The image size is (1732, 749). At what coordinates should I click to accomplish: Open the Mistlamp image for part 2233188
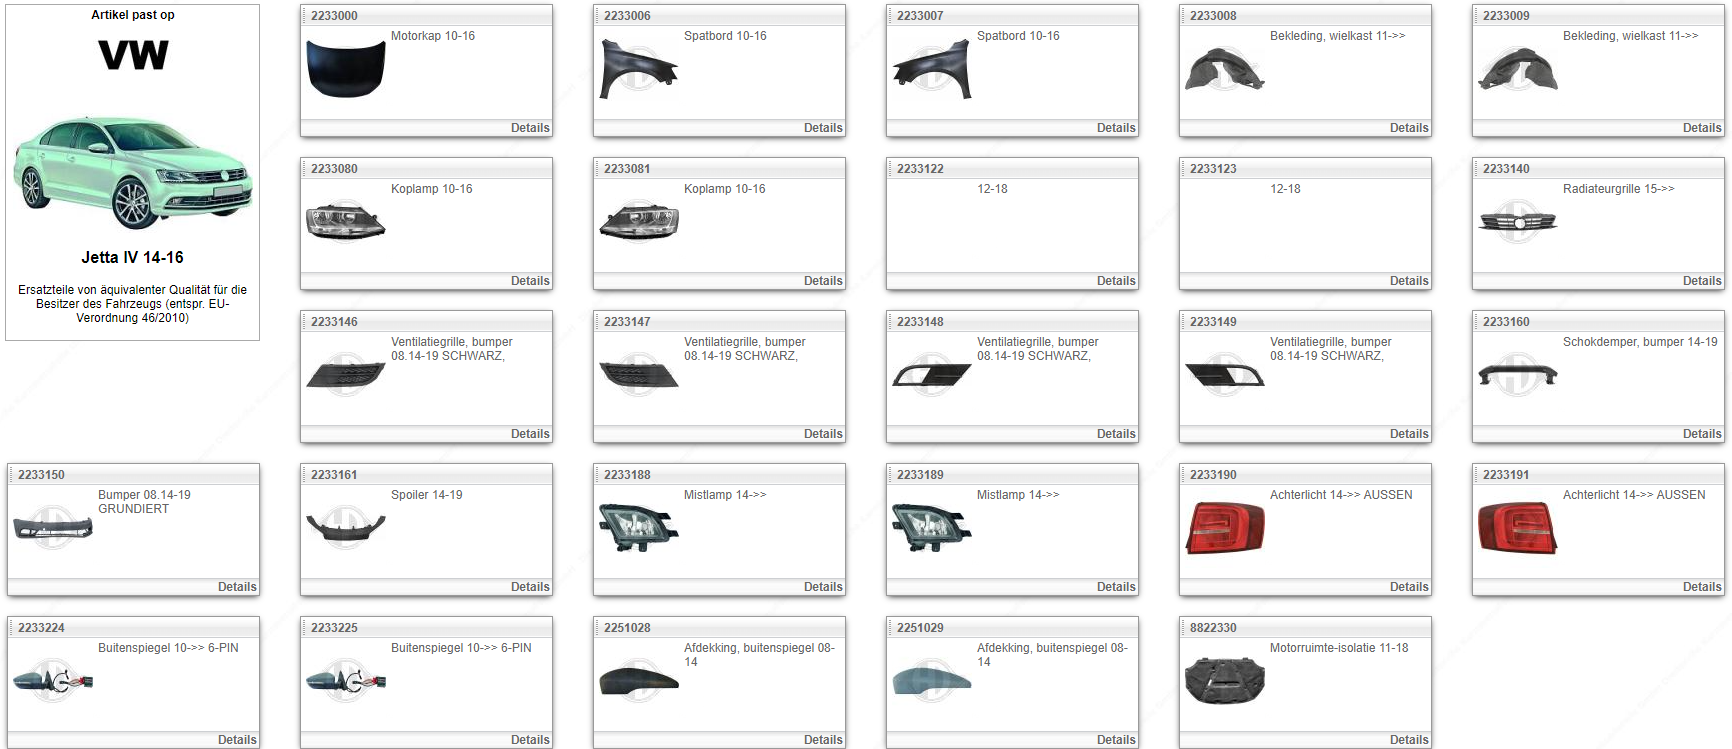pyautogui.click(x=638, y=527)
